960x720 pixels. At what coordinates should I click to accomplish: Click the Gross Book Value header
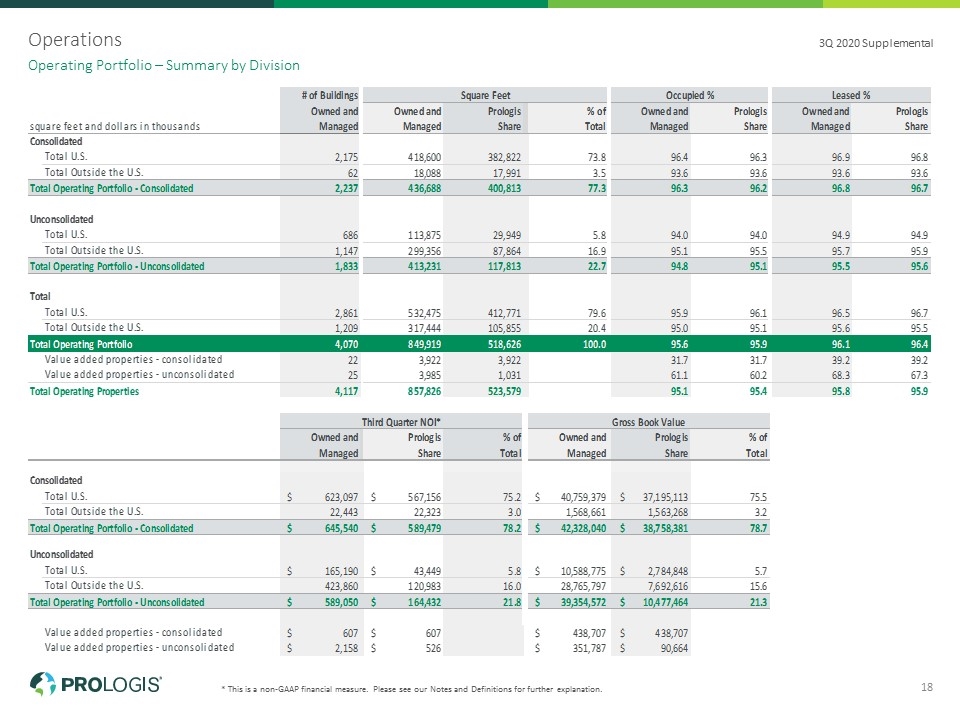point(648,422)
